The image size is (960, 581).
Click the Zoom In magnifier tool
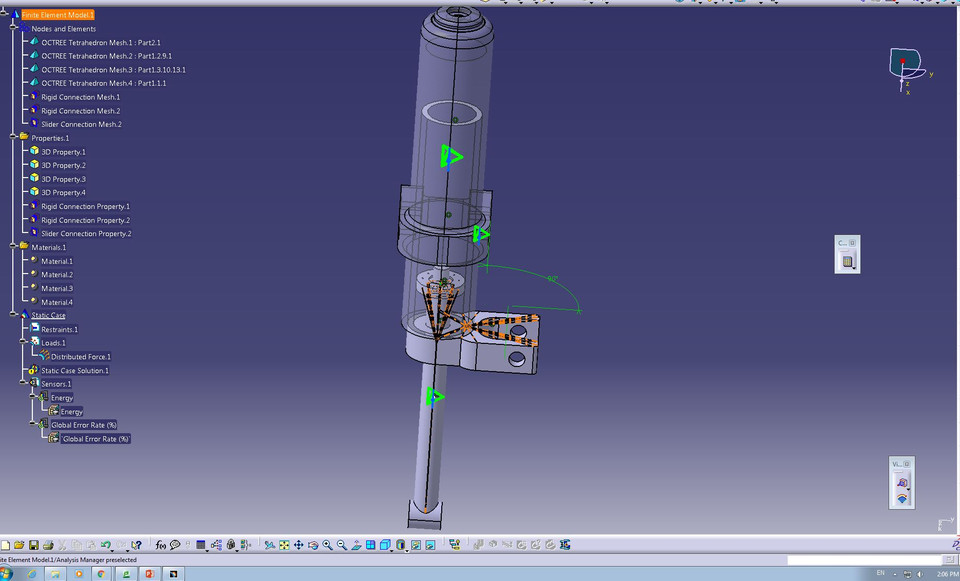pyautogui.click(x=326, y=544)
